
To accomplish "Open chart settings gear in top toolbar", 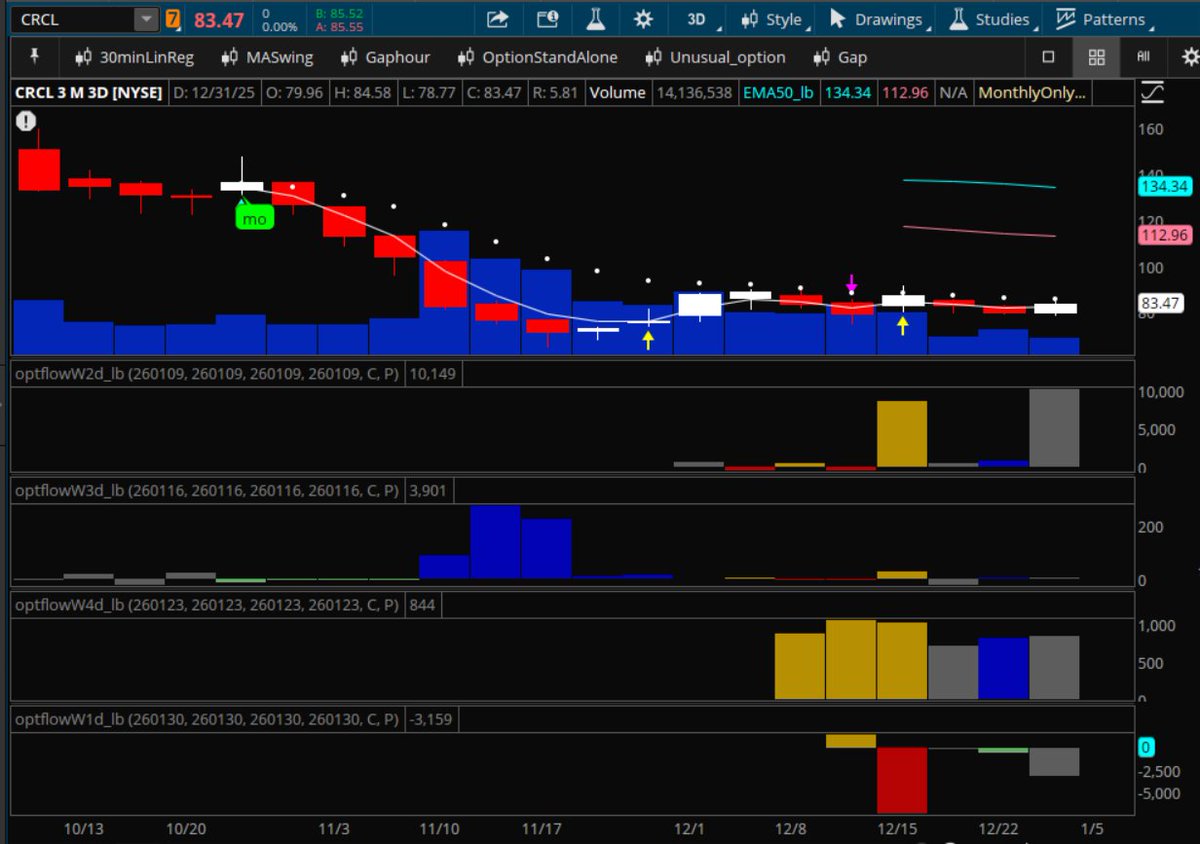I will pyautogui.click(x=644, y=19).
